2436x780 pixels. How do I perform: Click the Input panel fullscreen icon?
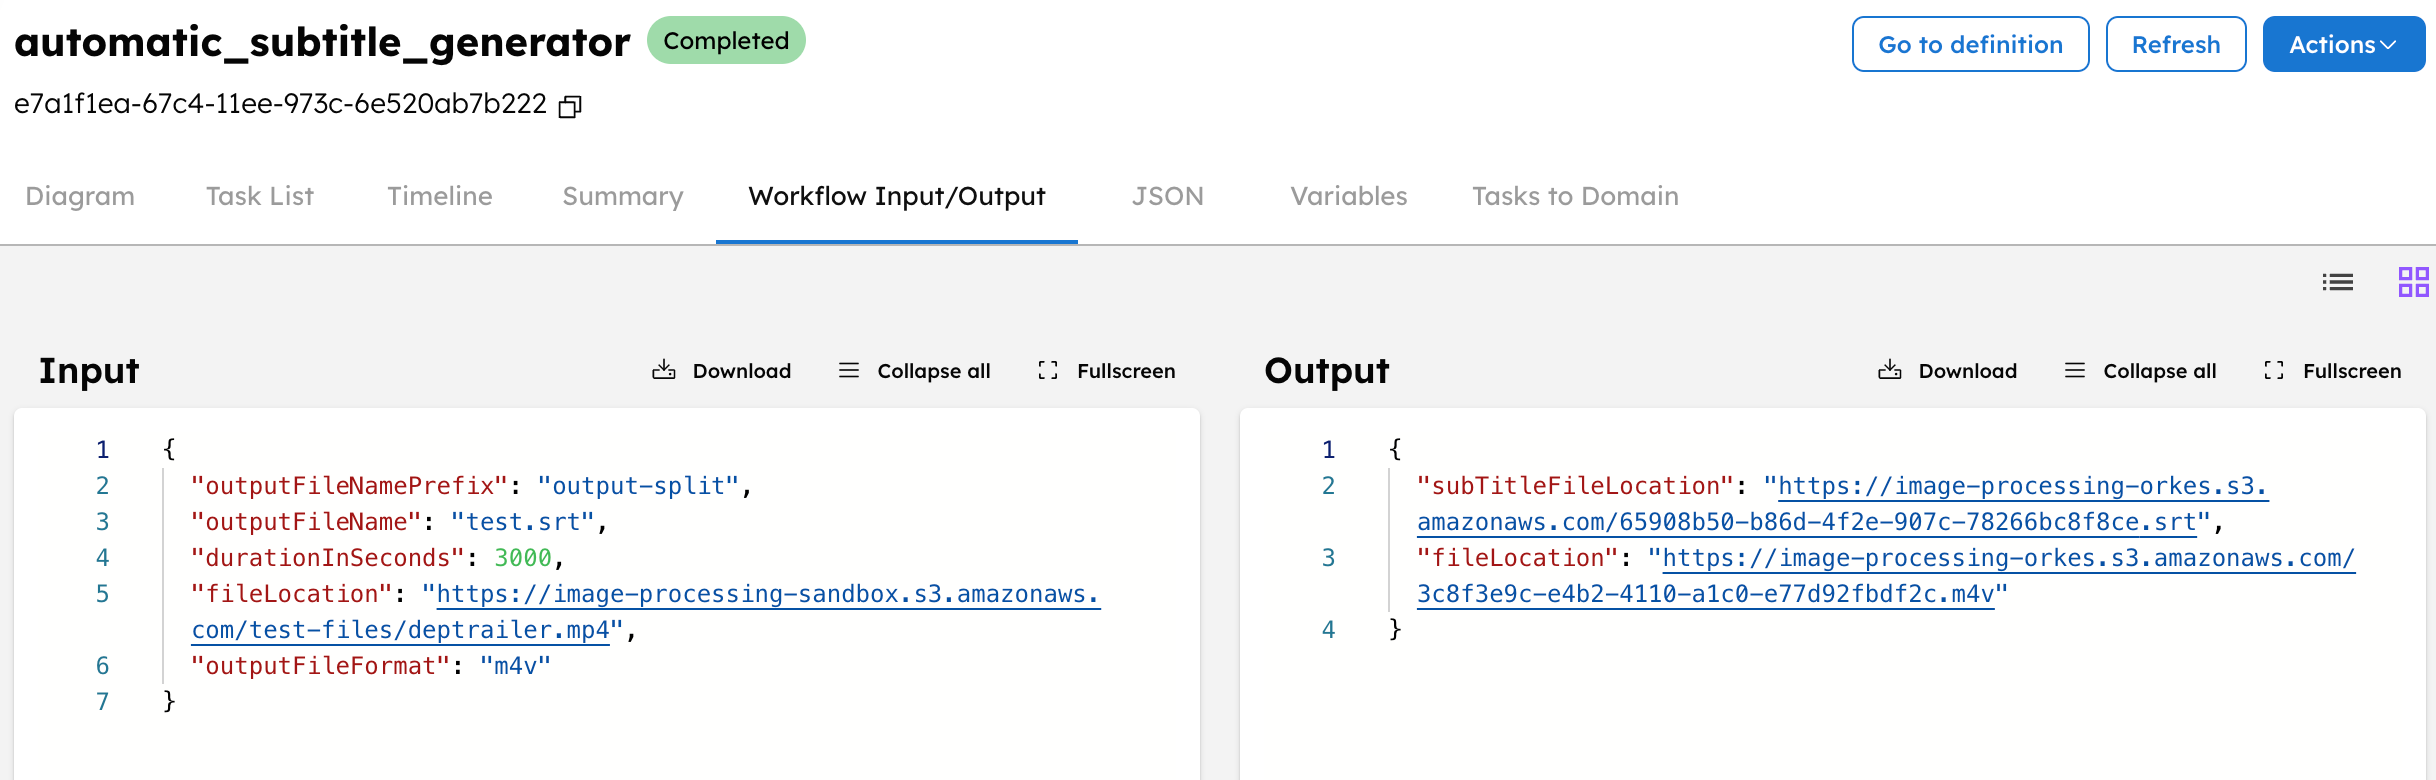(x=1048, y=370)
